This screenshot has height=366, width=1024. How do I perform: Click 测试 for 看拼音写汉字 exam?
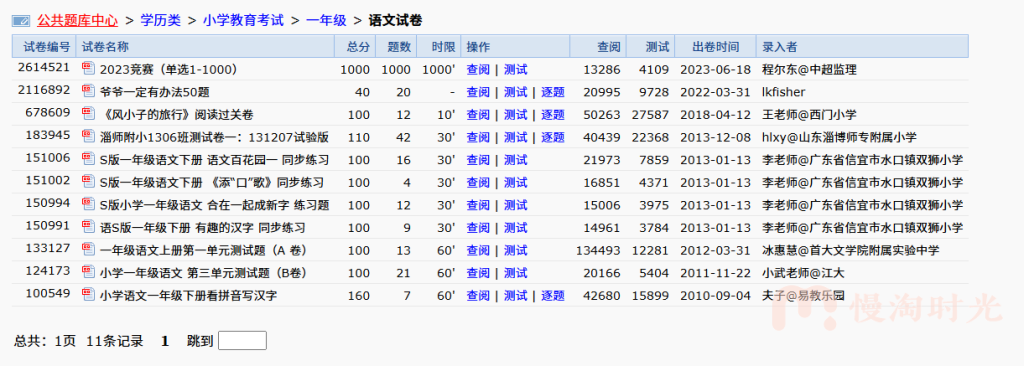(x=515, y=295)
